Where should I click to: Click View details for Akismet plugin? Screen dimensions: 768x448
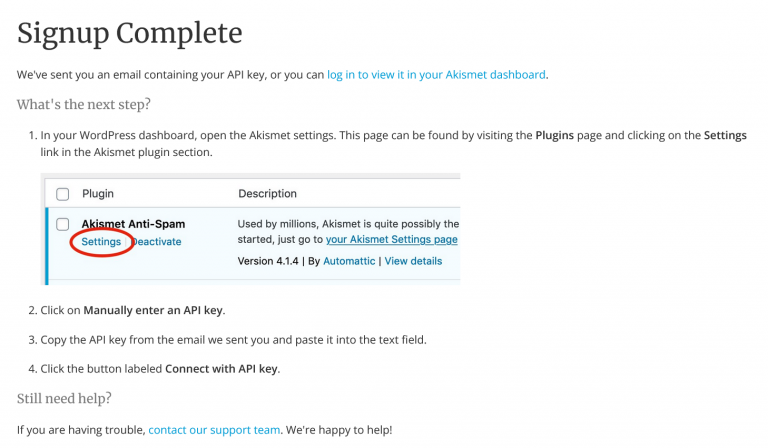pos(413,261)
